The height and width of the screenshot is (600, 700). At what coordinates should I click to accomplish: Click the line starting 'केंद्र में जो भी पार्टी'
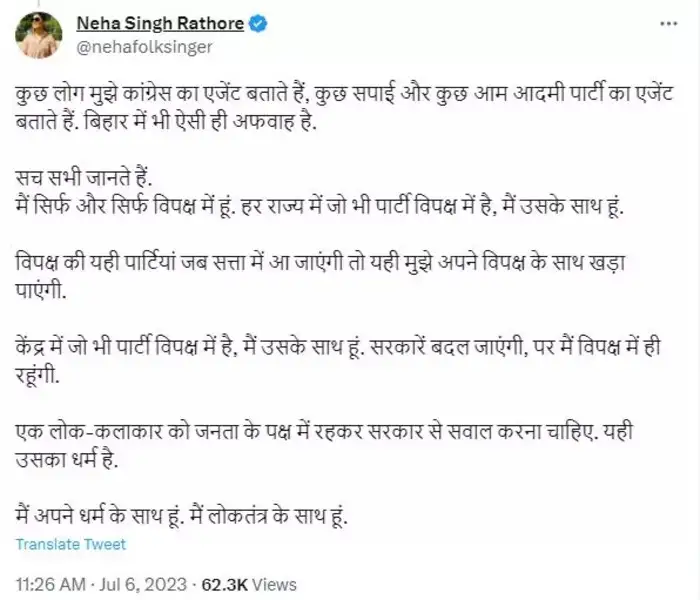338,347
